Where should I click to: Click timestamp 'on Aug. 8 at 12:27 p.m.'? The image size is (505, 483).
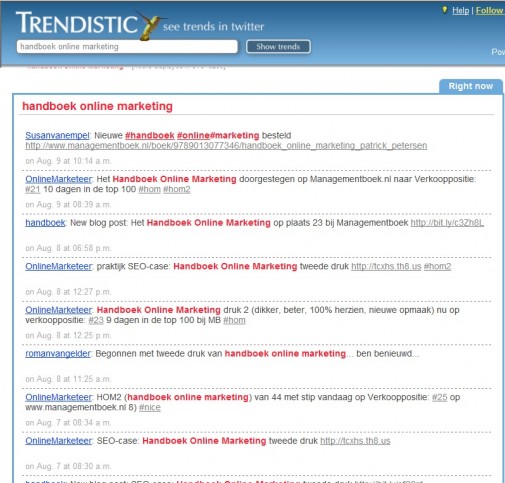click(x=68, y=292)
